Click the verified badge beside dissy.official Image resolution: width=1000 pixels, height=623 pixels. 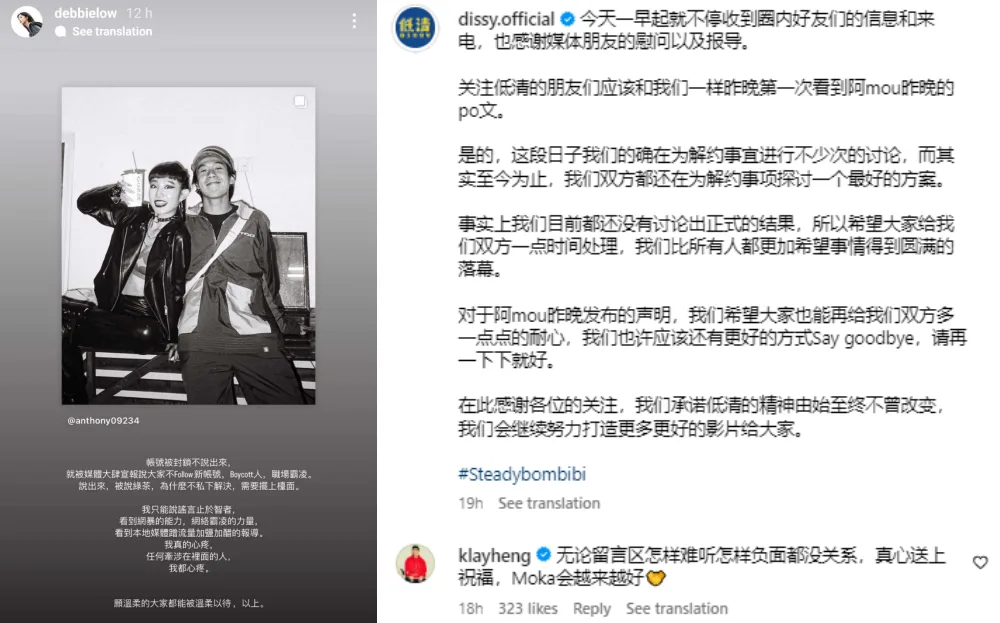[x=567, y=19]
